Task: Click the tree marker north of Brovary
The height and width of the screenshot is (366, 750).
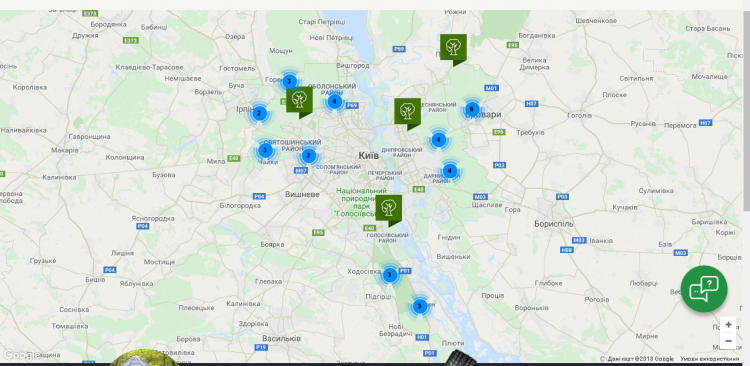Action: point(453,49)
